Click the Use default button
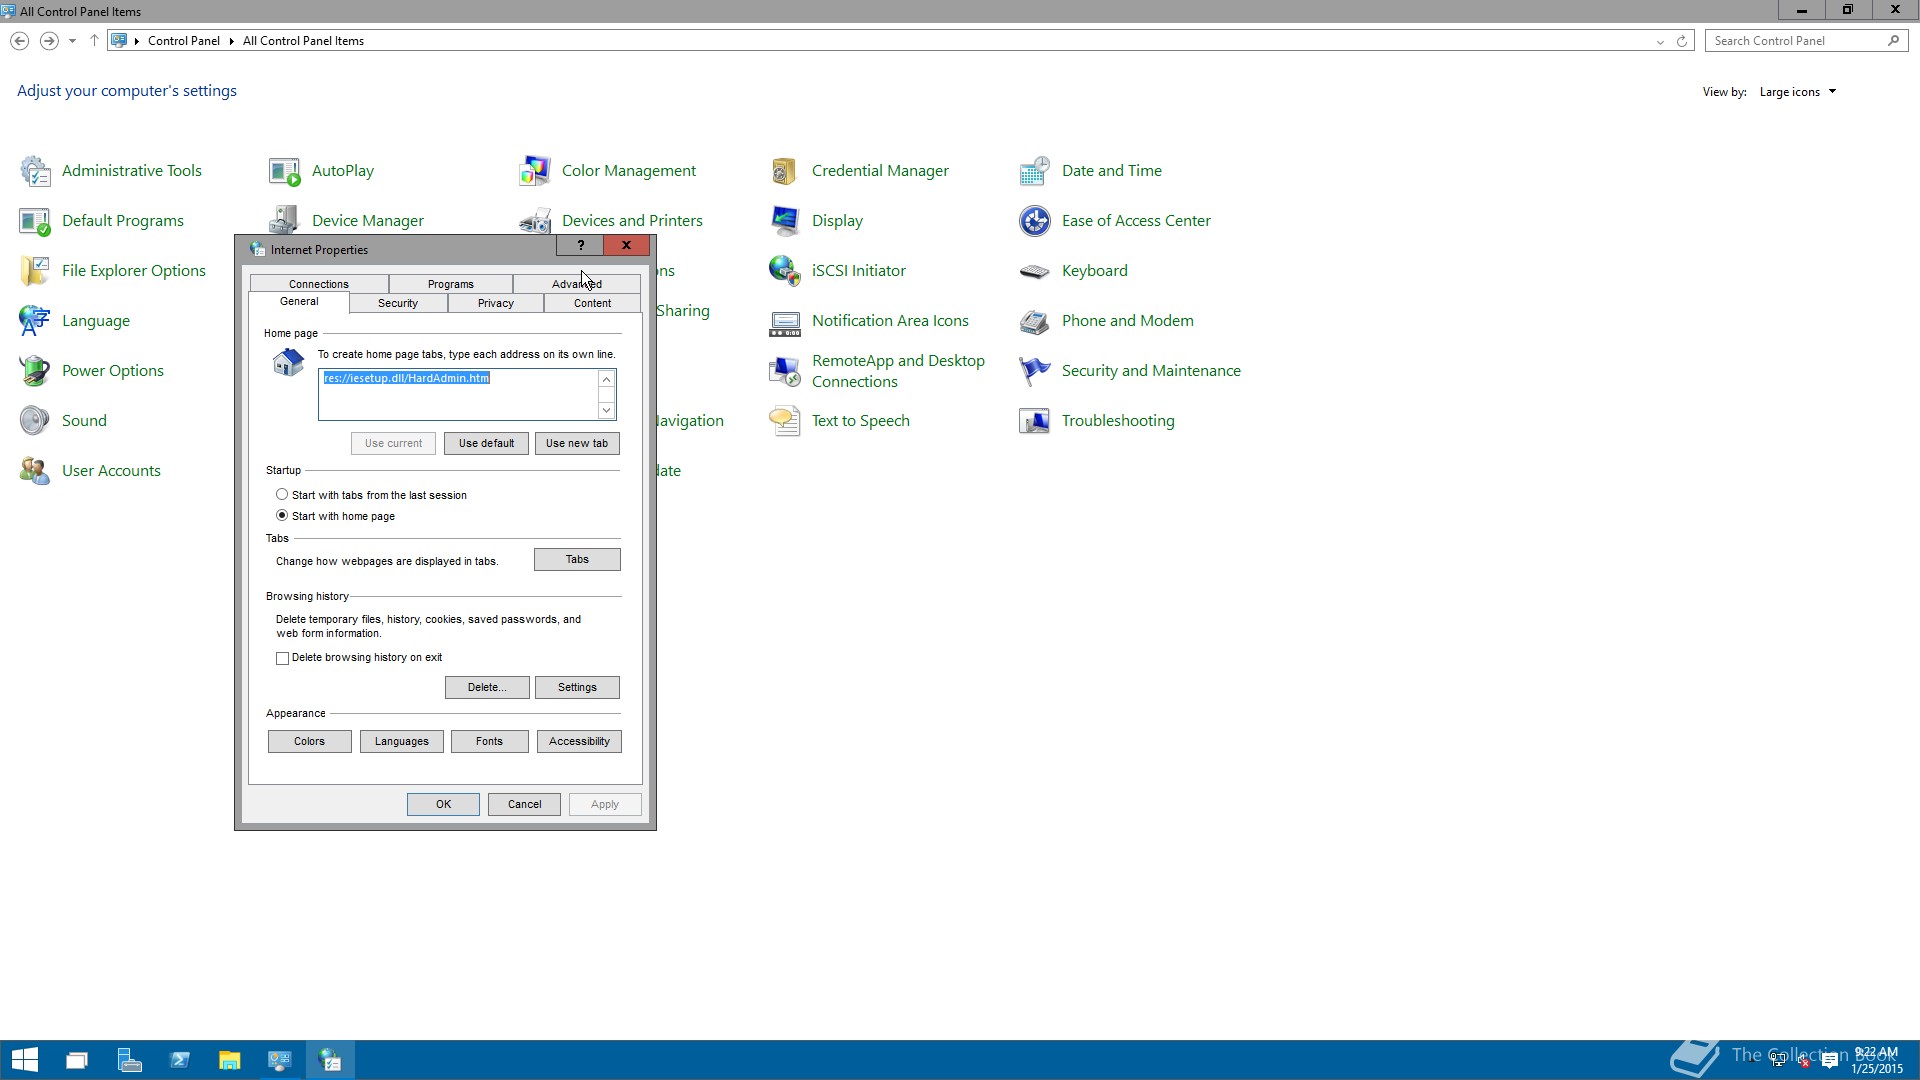The width and height of the screenshot is (1920, 1080). tap(486, 443)
